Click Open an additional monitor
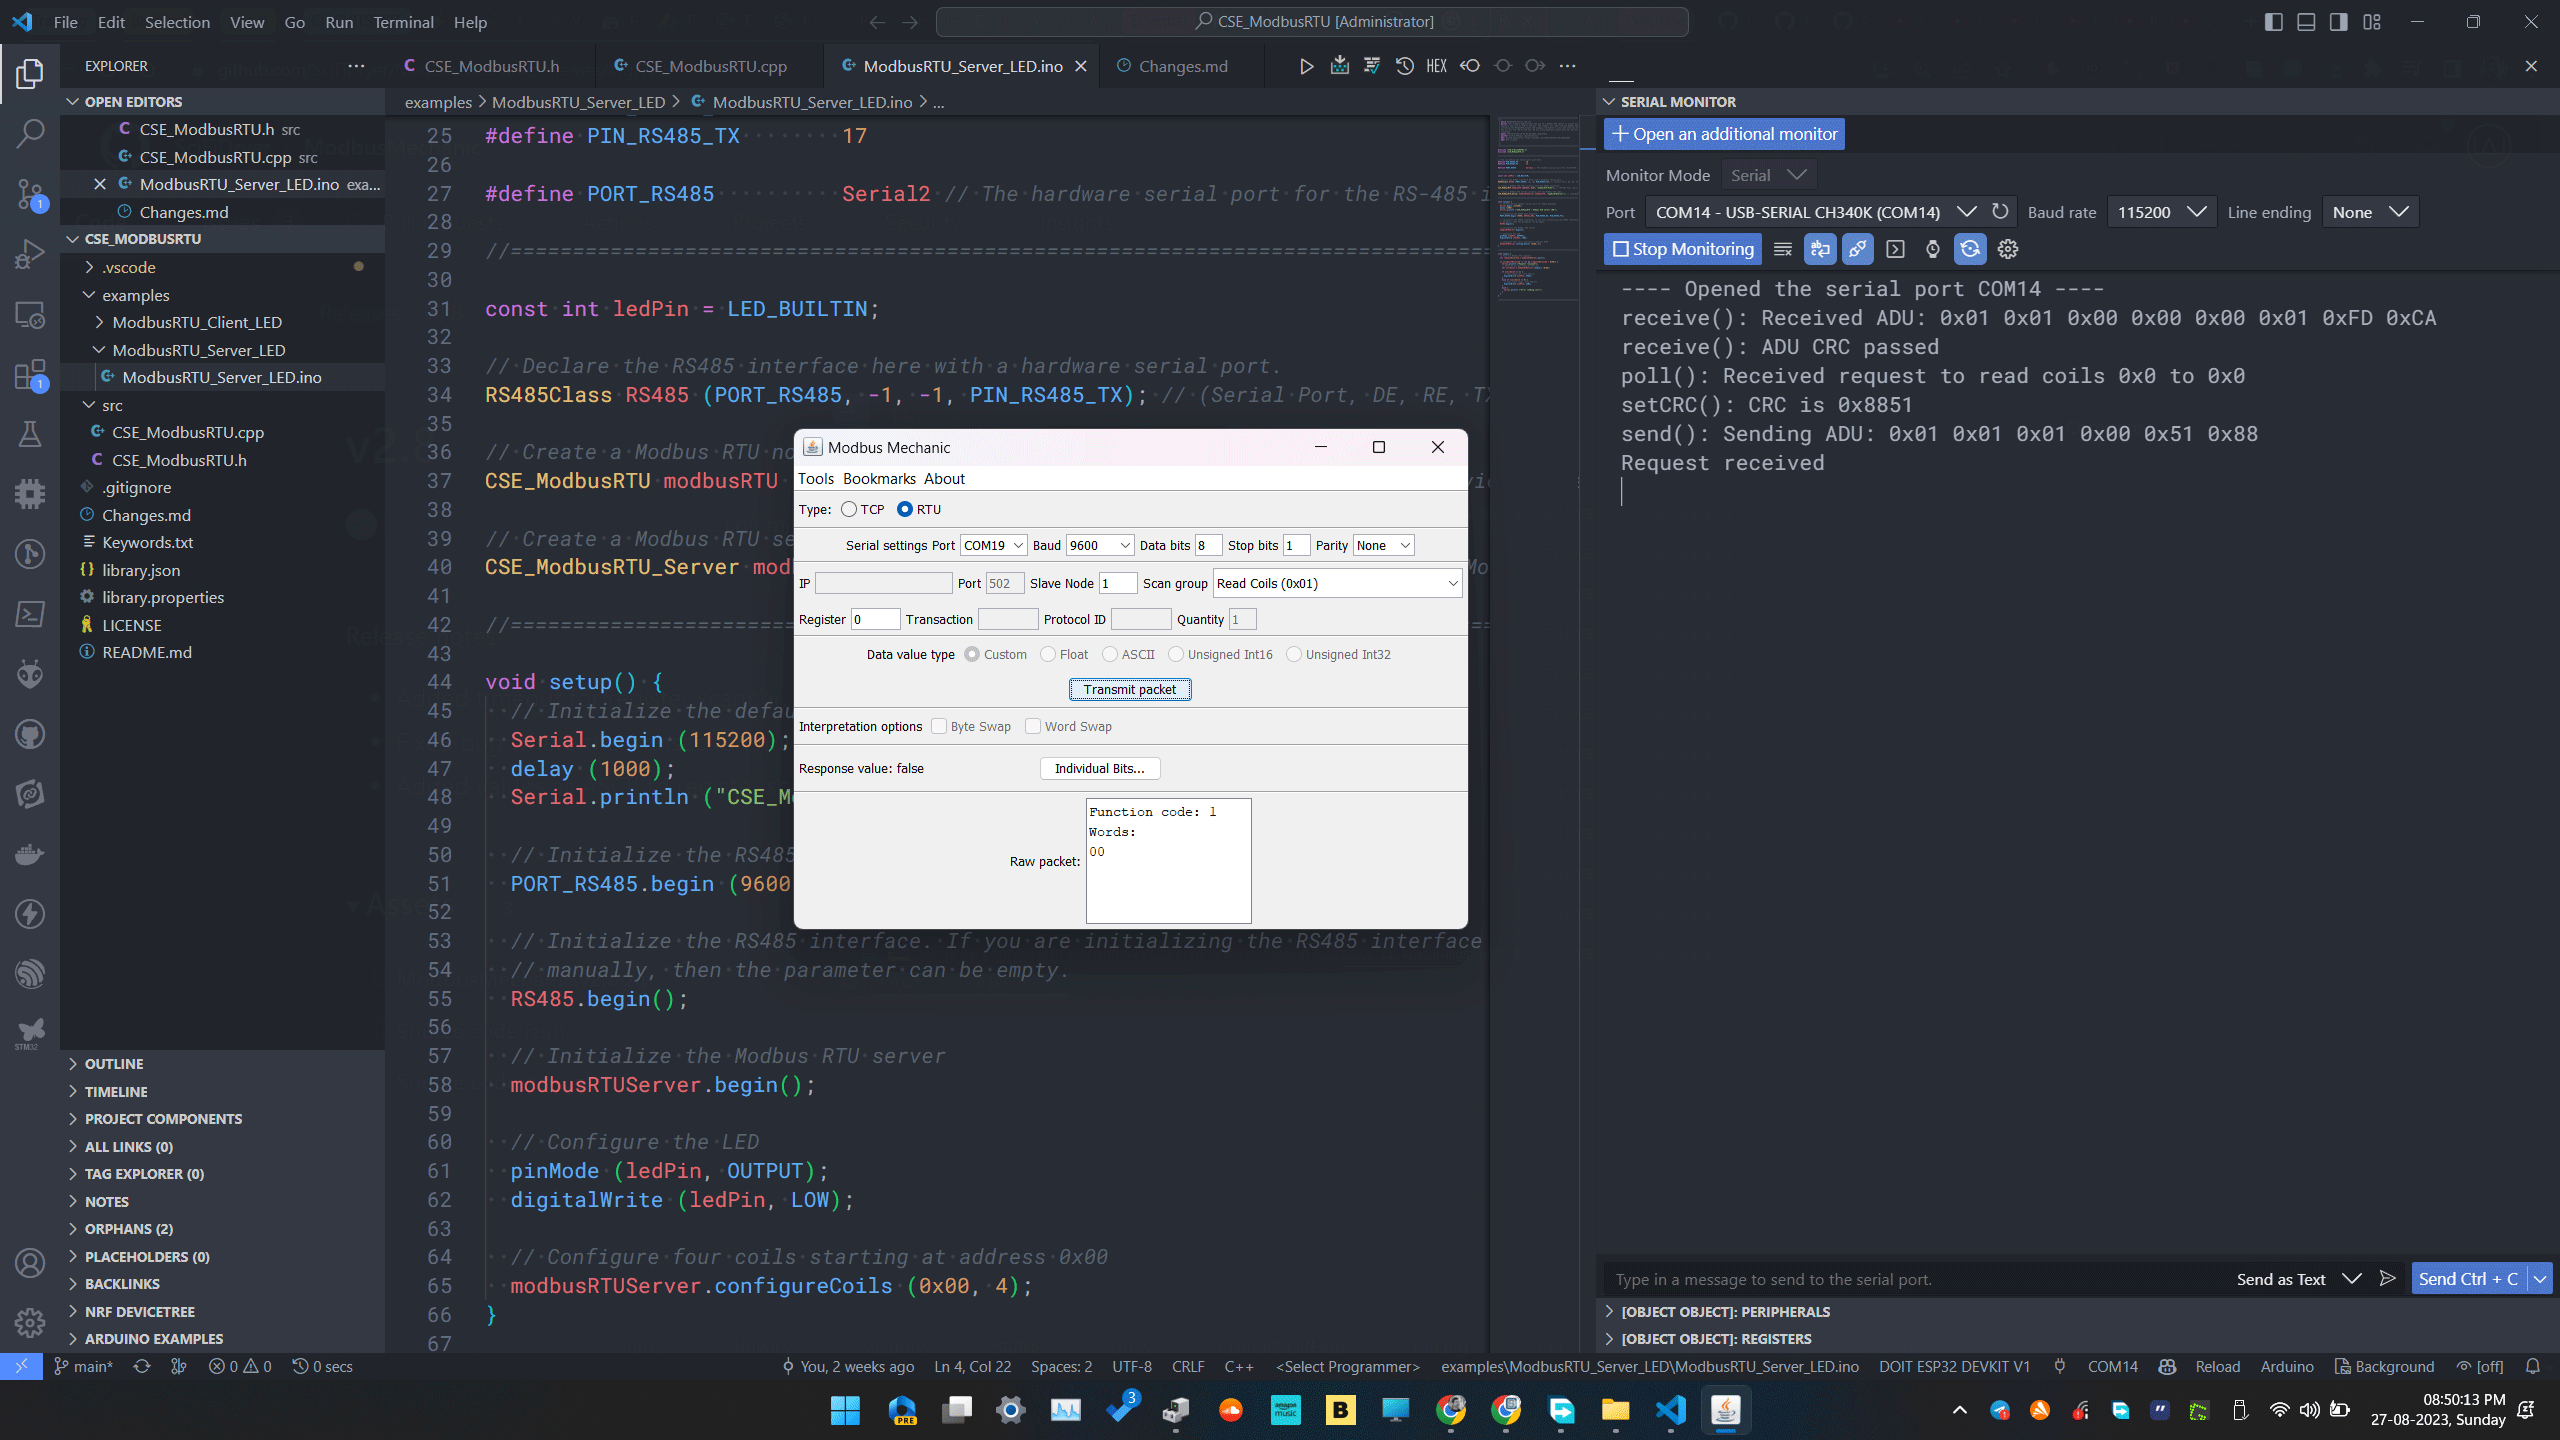This screenshot has width=2560, height=1440. pos(1724,134)
